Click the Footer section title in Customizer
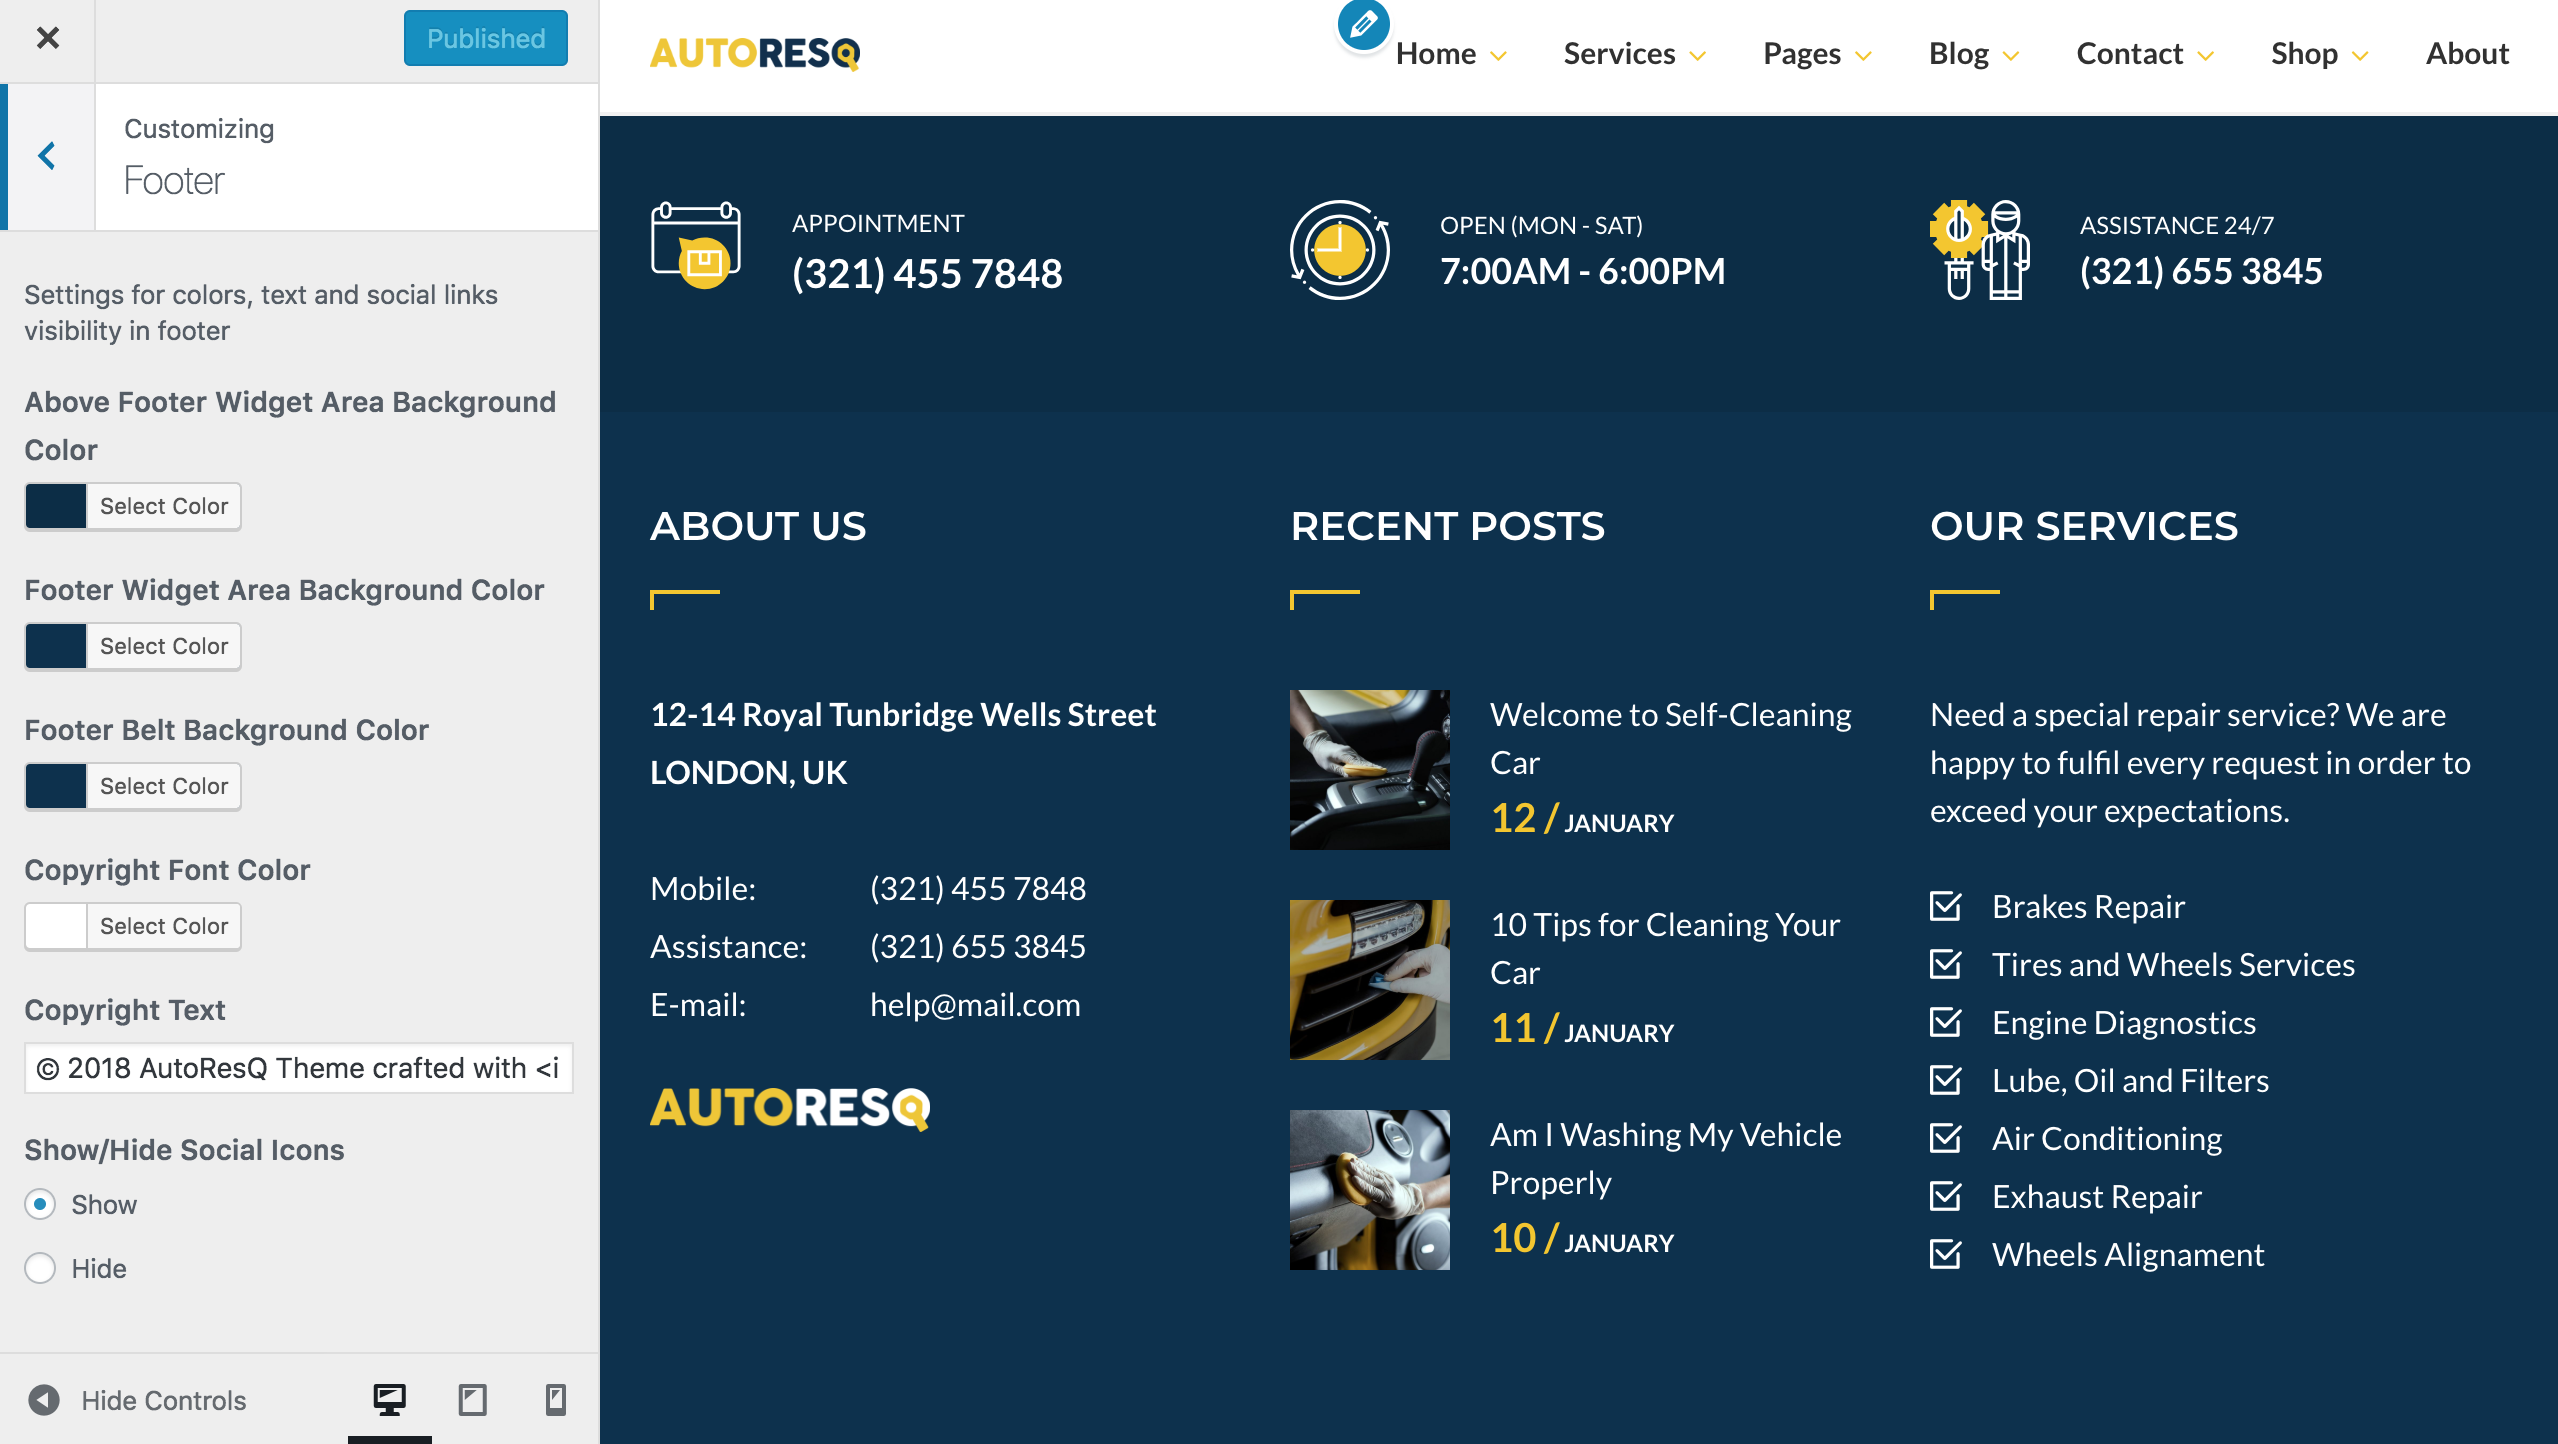 (174, 180)
